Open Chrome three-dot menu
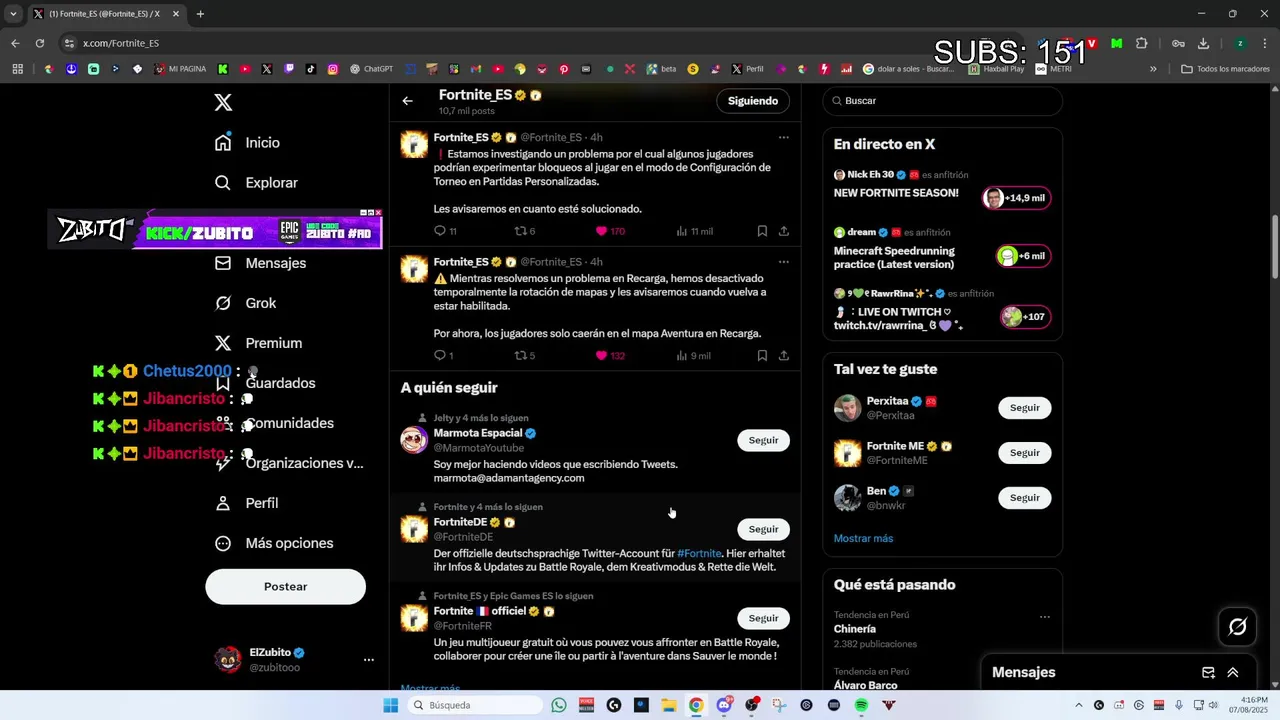 click(1265, 43)
